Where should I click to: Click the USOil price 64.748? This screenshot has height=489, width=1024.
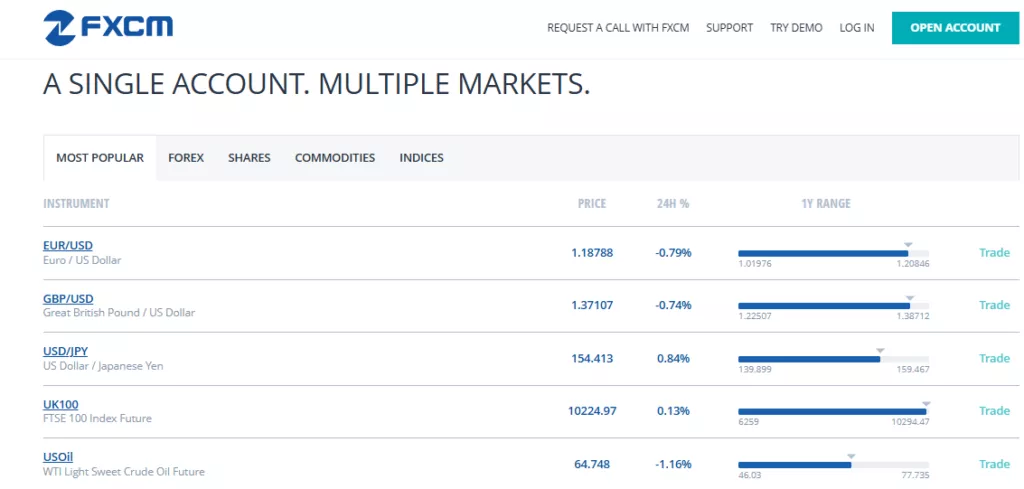click(592, 464)
